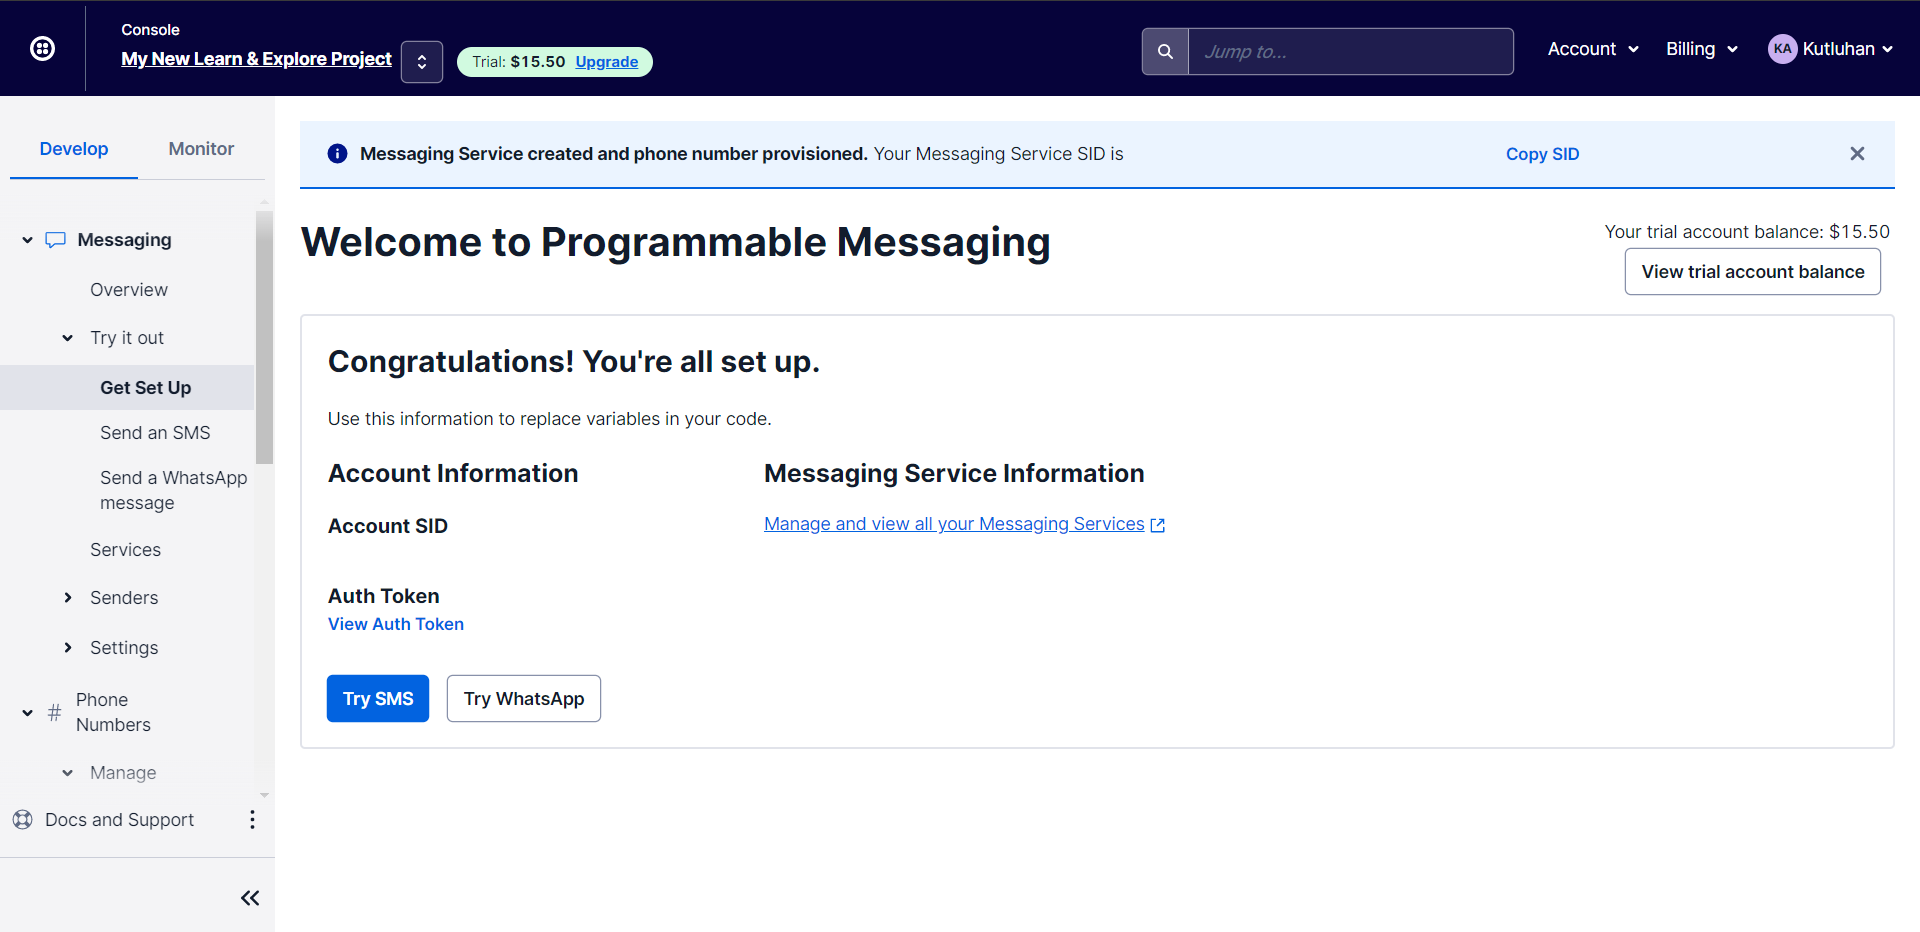Click the Jump to search field
1920x932 pixels.
[1350, 51]
